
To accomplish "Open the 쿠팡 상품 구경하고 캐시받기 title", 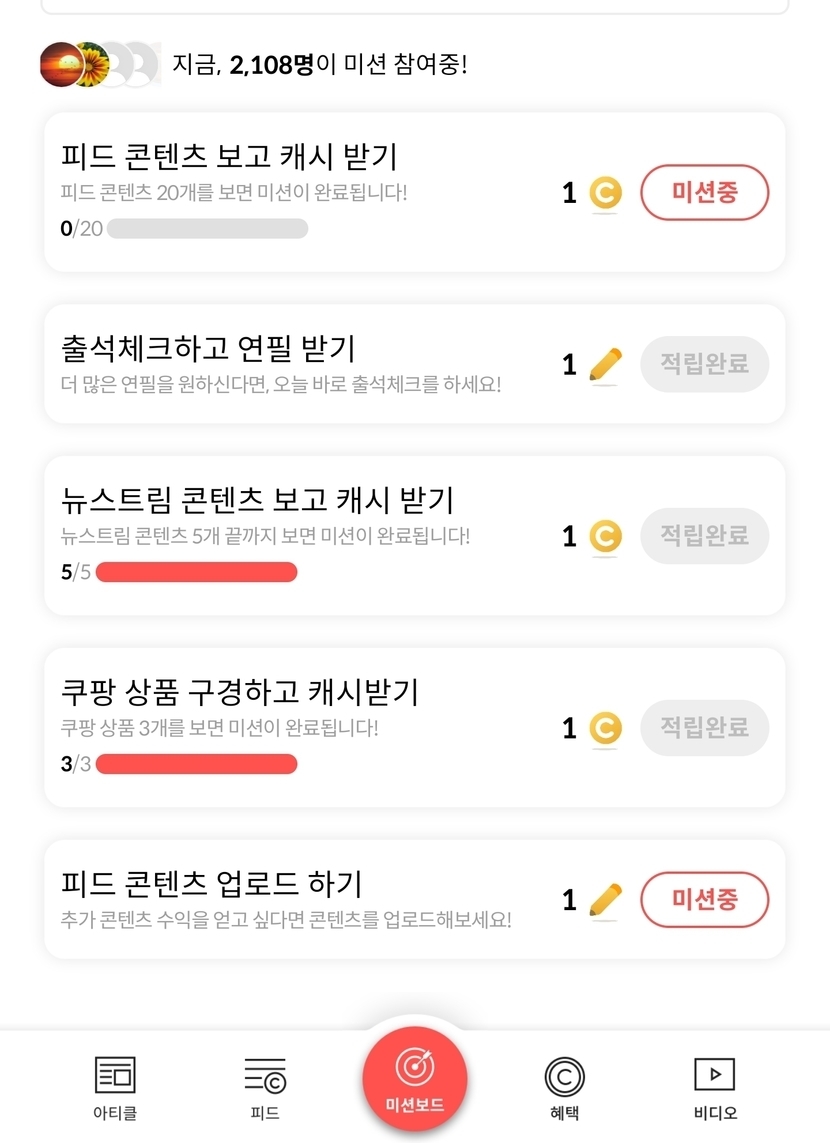I will [x=240, y=691].
